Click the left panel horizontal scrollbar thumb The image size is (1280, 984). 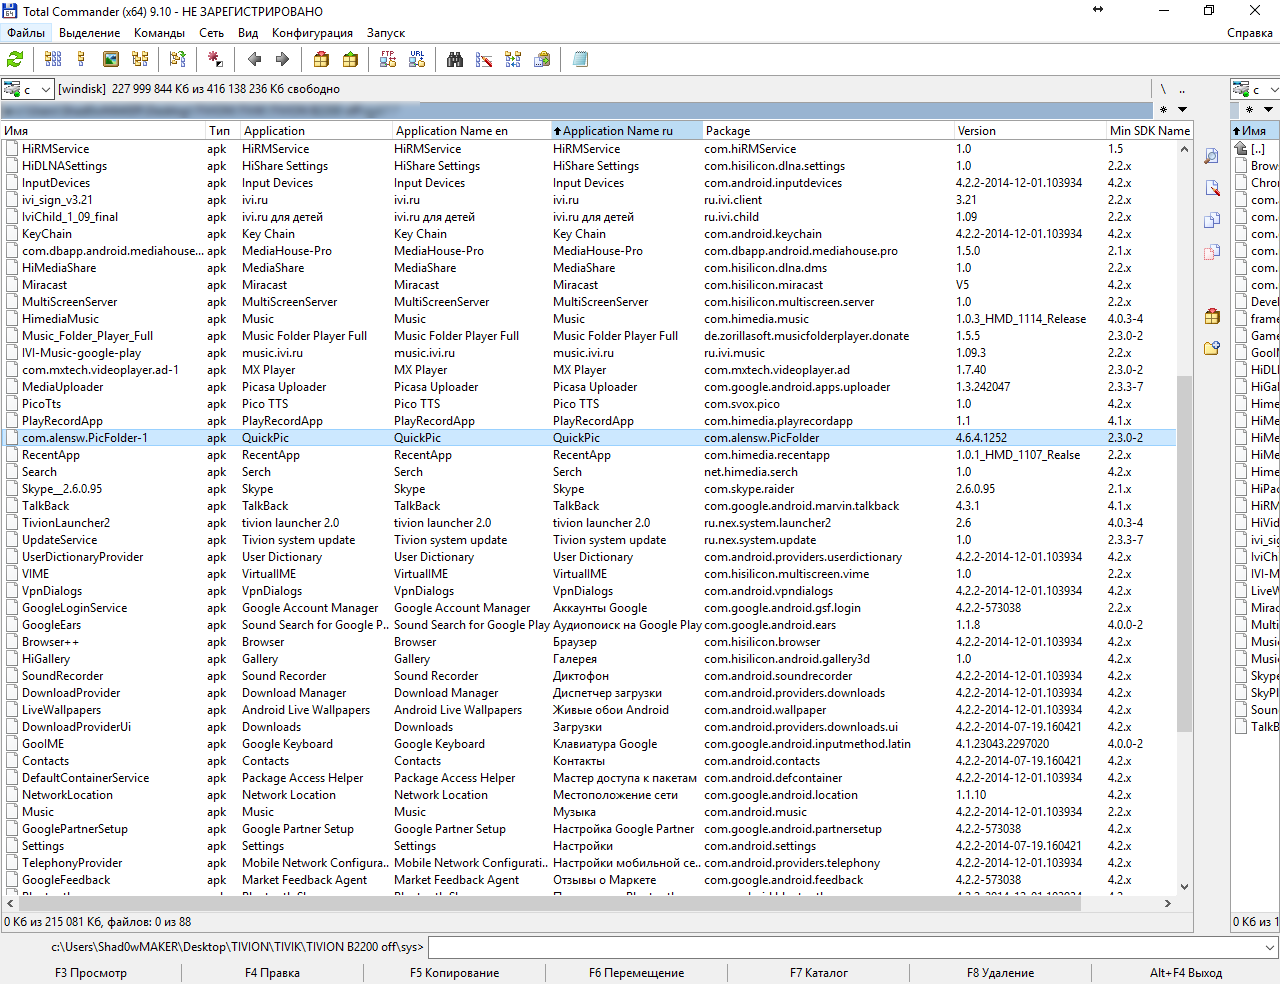point(551,903)
